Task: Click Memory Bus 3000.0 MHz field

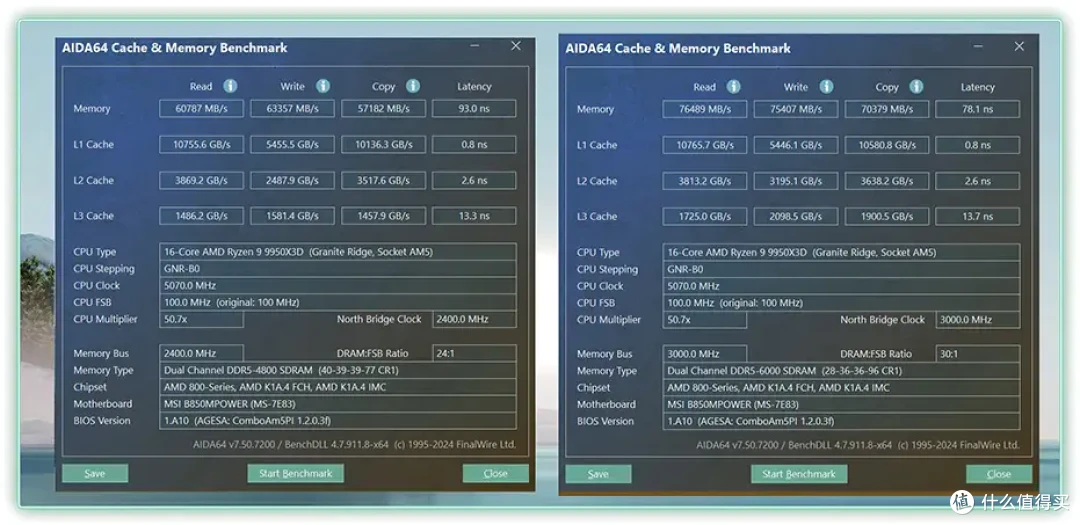Action: tap(705, 354)
